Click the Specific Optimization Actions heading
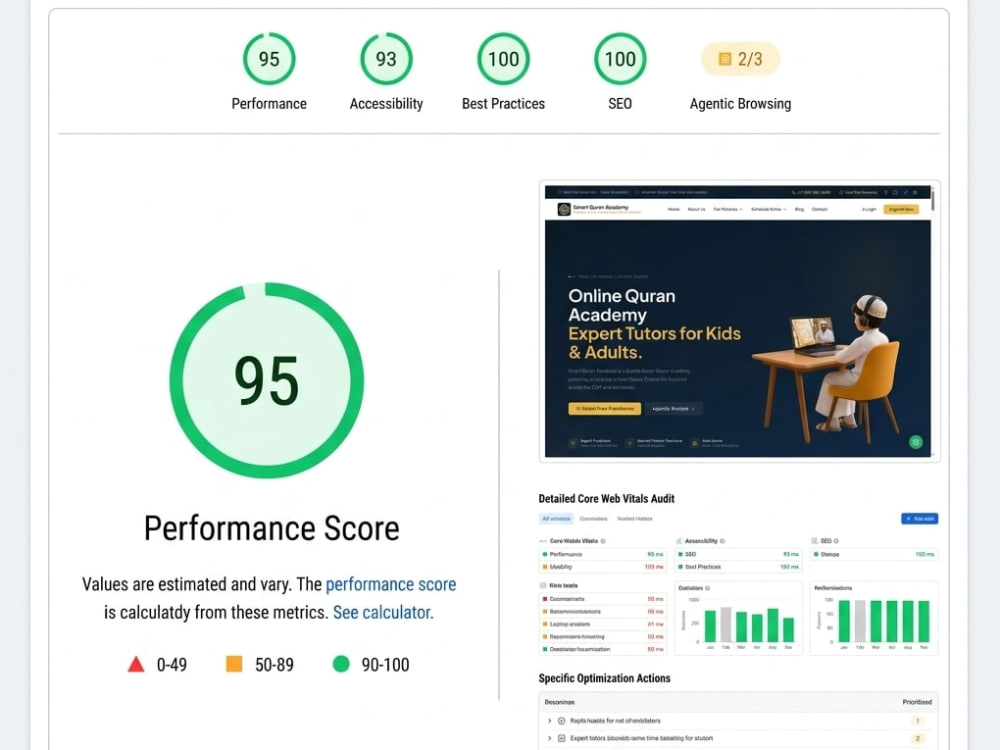1000x750 pixels. click(604, 678)
